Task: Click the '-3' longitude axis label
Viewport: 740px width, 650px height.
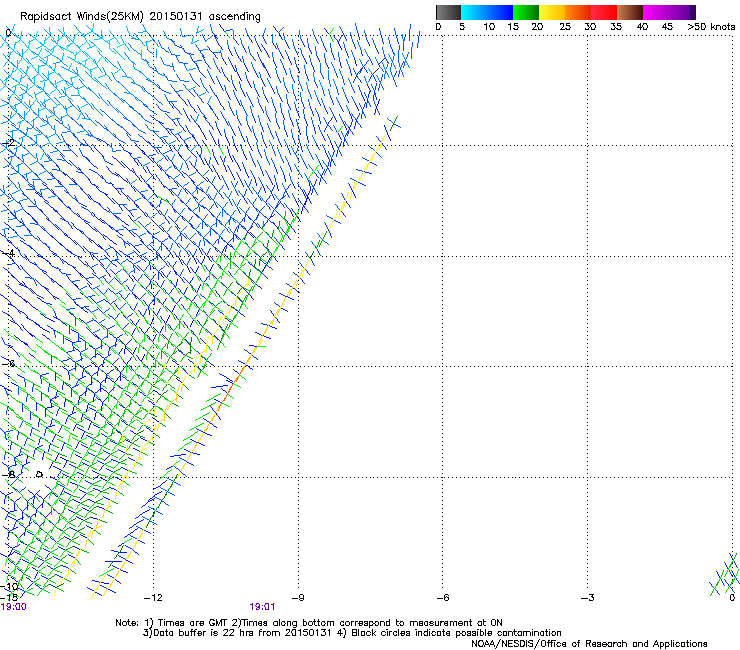Action: (587, 598)
